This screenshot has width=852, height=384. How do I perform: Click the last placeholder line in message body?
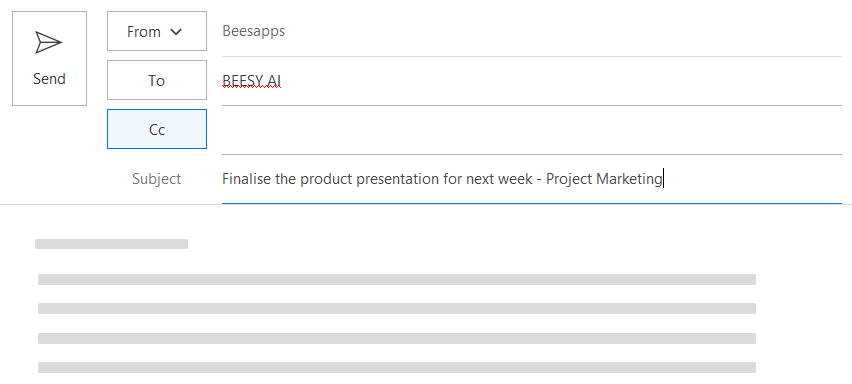[x=397, y=367]
